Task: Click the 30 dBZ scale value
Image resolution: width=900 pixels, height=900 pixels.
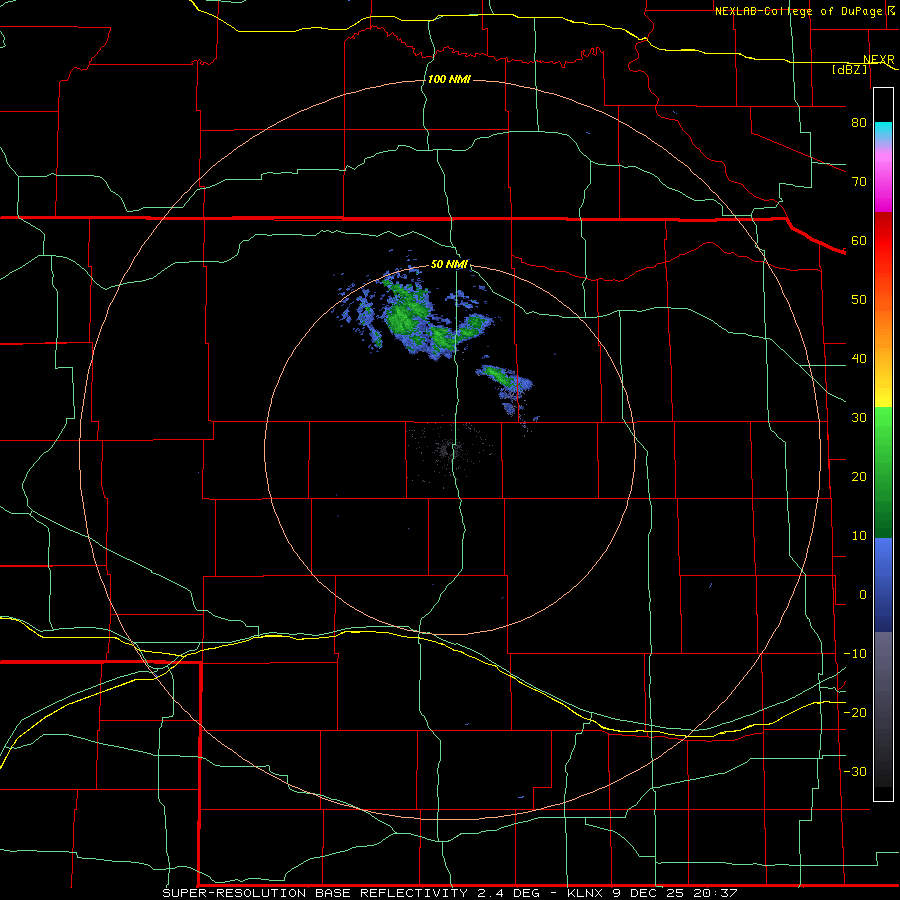Action: point(859,418)
